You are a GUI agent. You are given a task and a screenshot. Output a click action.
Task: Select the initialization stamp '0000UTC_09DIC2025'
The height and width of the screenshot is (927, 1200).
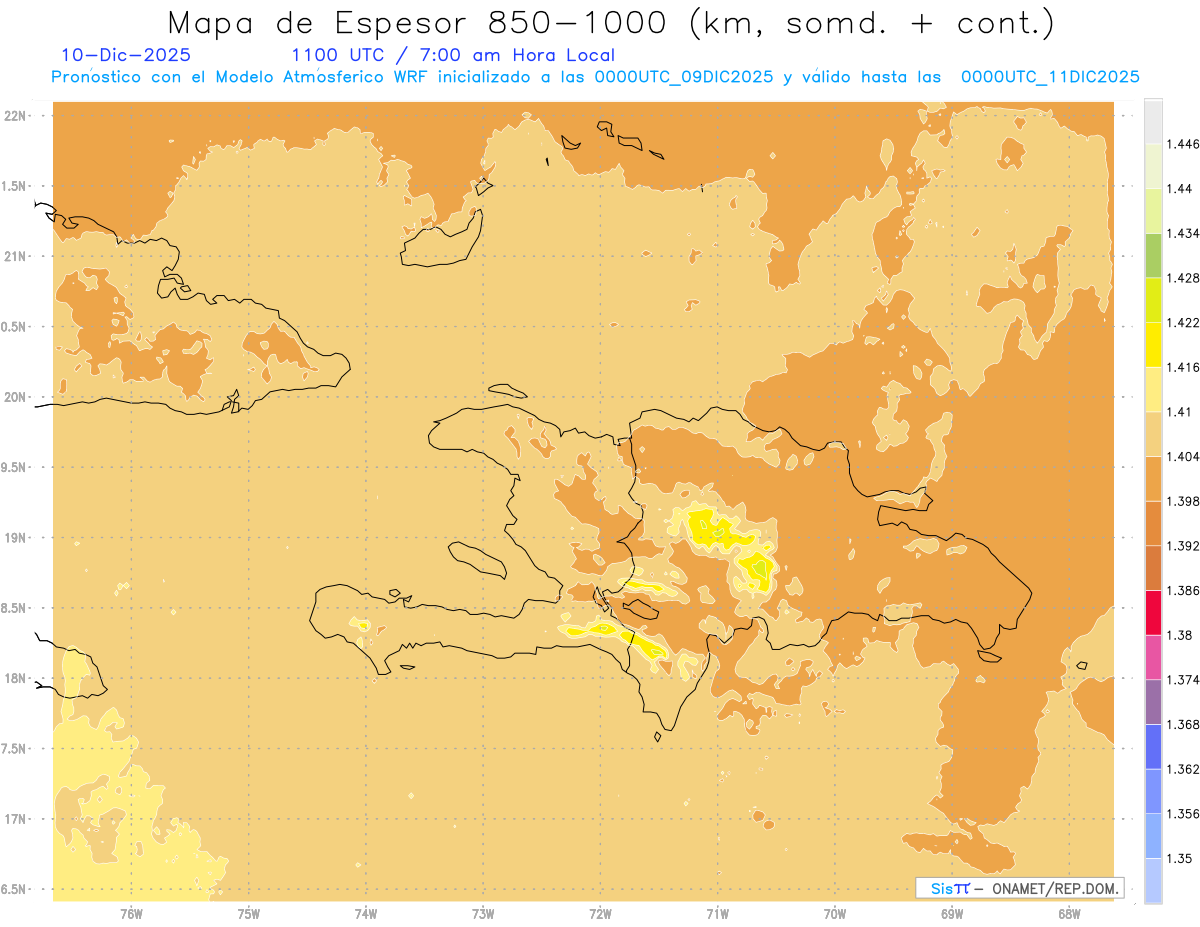(x=684, y=77)
